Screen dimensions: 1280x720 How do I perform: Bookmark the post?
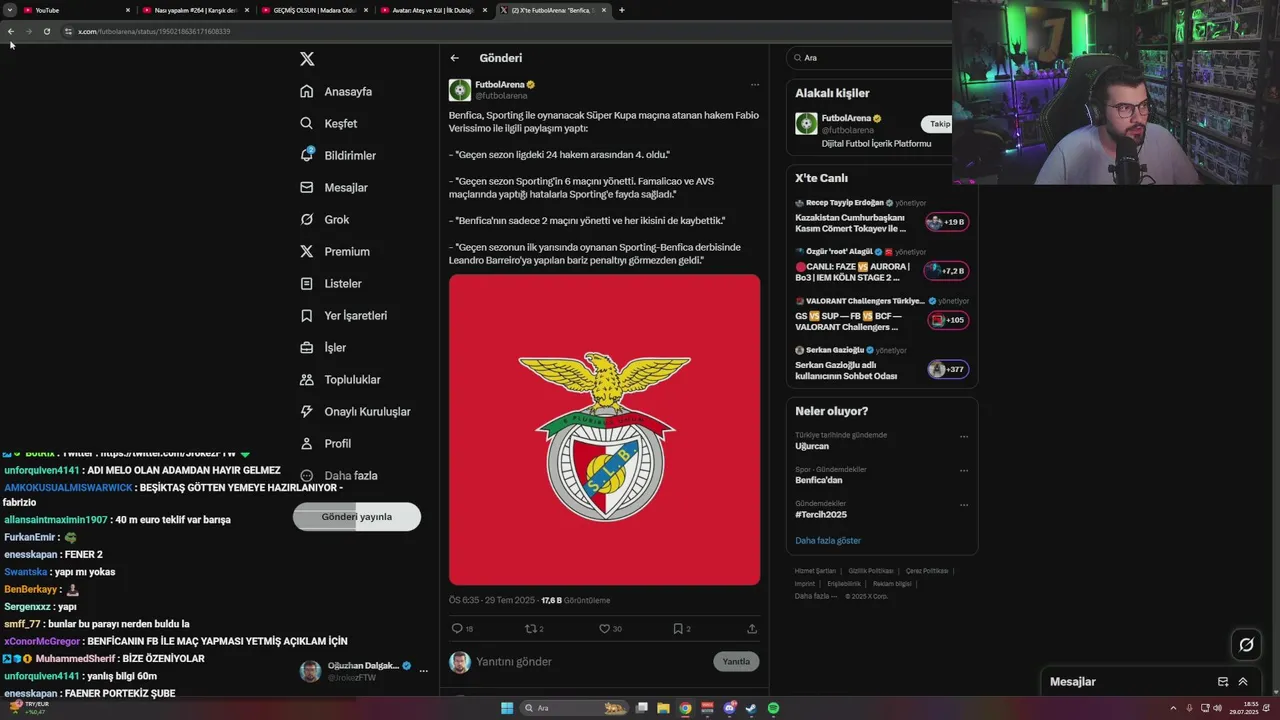click(677, 628)
